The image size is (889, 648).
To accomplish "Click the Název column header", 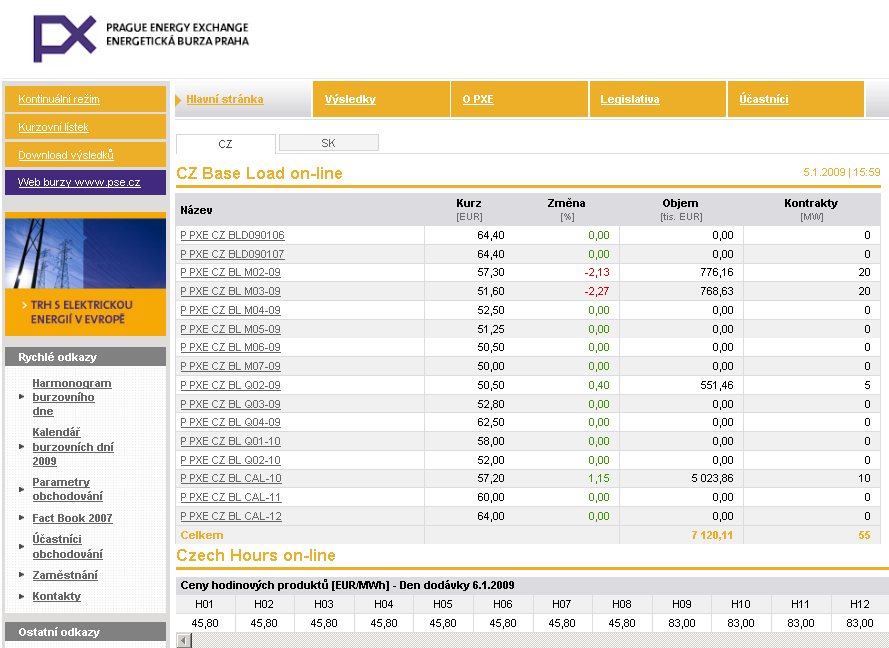I will [196, 210].
